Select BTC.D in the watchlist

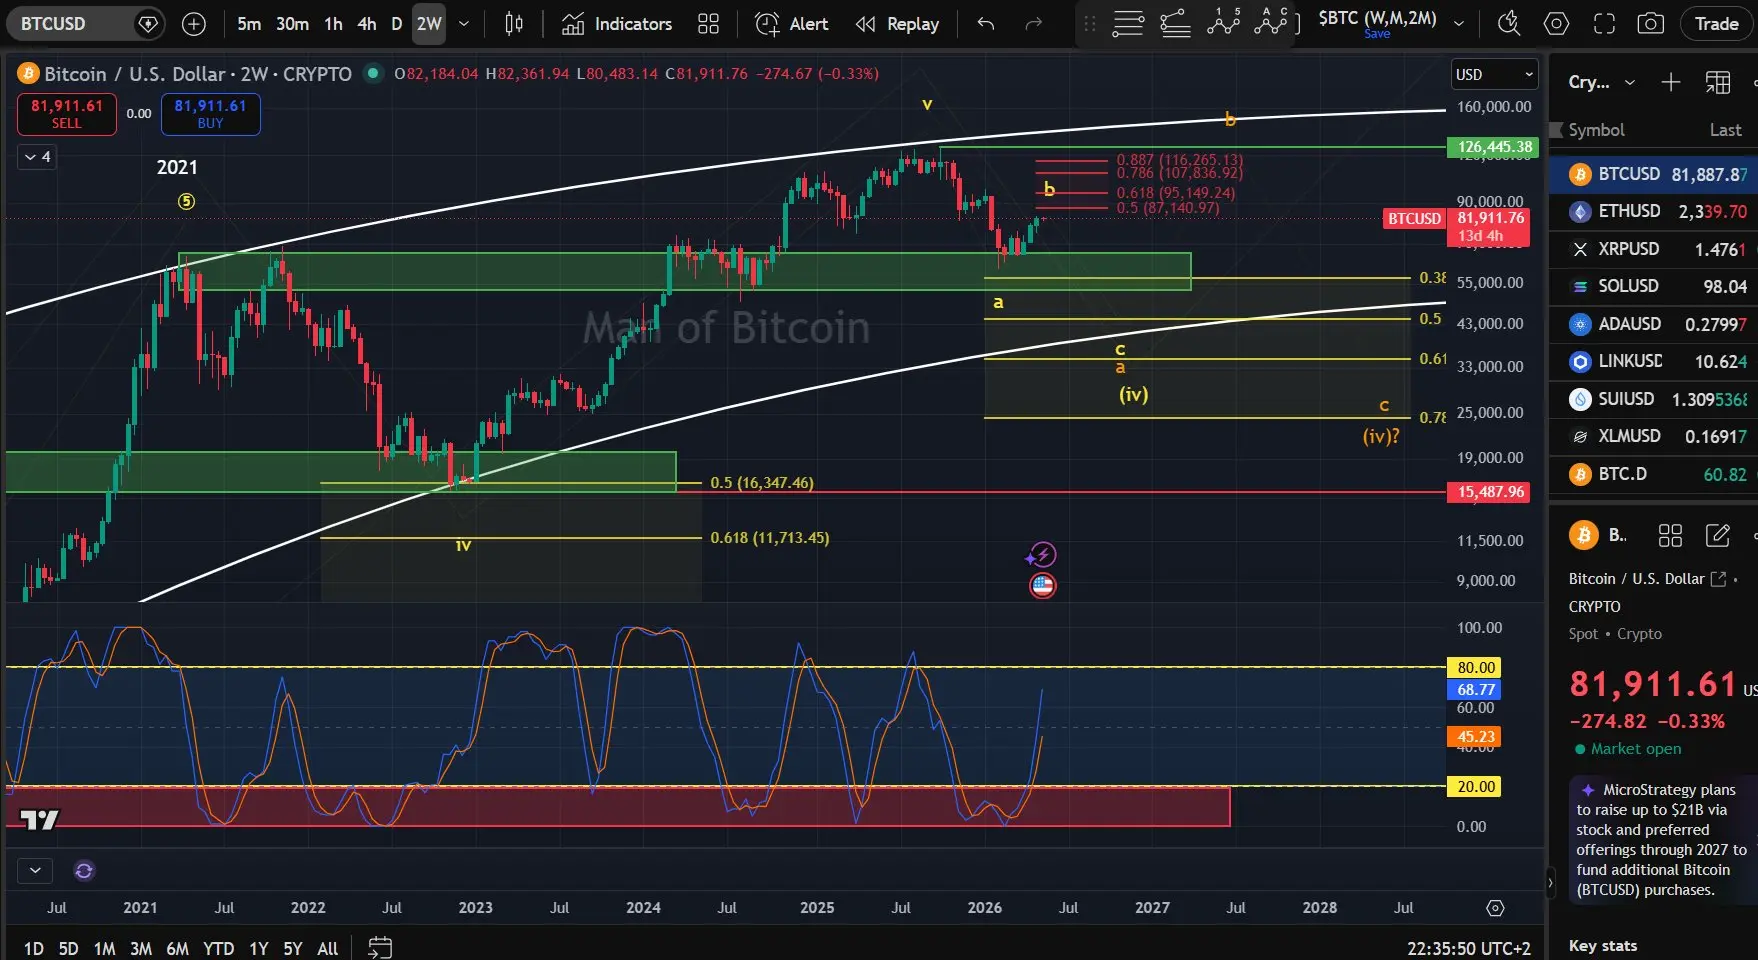pos(1654,474)
